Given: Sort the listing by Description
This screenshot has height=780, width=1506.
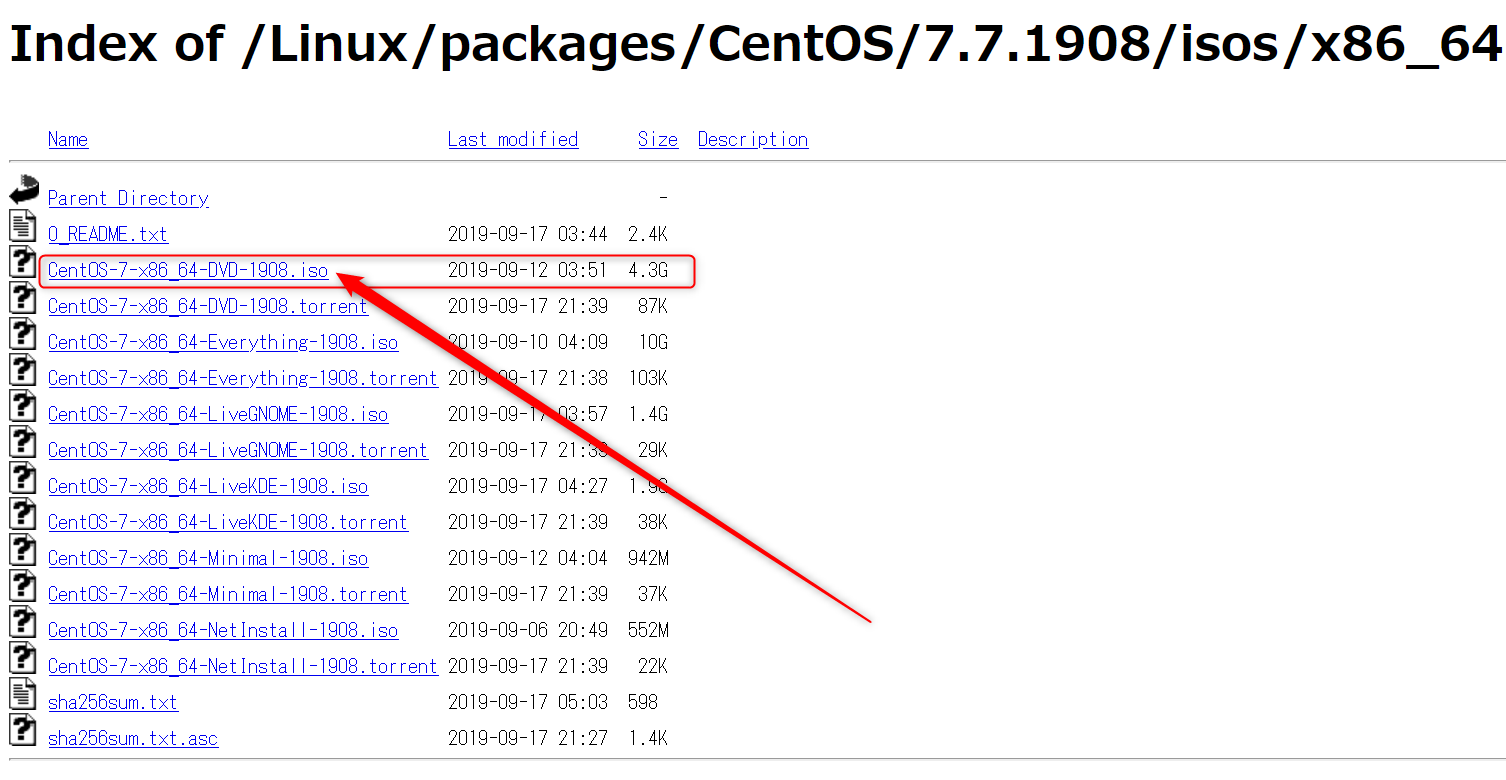Looking at the screenshot, I should (x=753, y=139).
